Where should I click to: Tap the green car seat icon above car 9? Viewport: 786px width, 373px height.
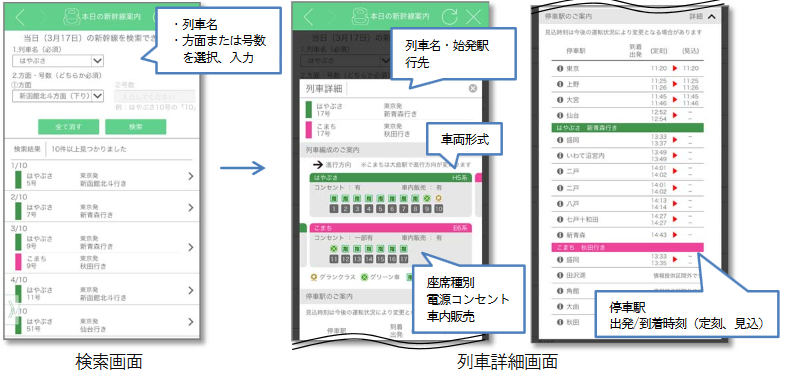[427, 199]
